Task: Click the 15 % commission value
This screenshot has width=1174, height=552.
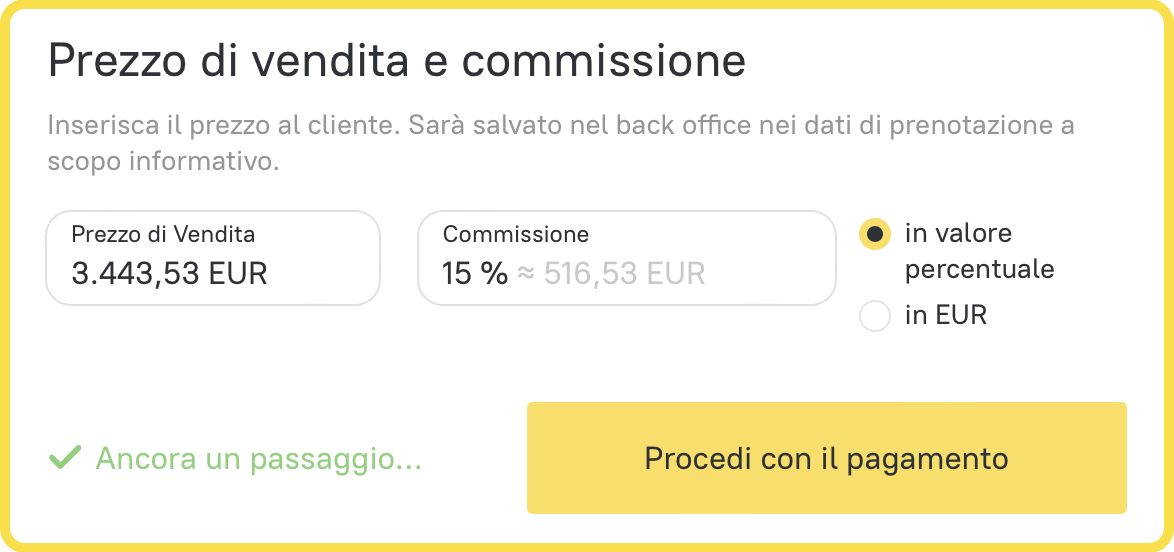Action: pyautogui.click(x=474, y=273)
